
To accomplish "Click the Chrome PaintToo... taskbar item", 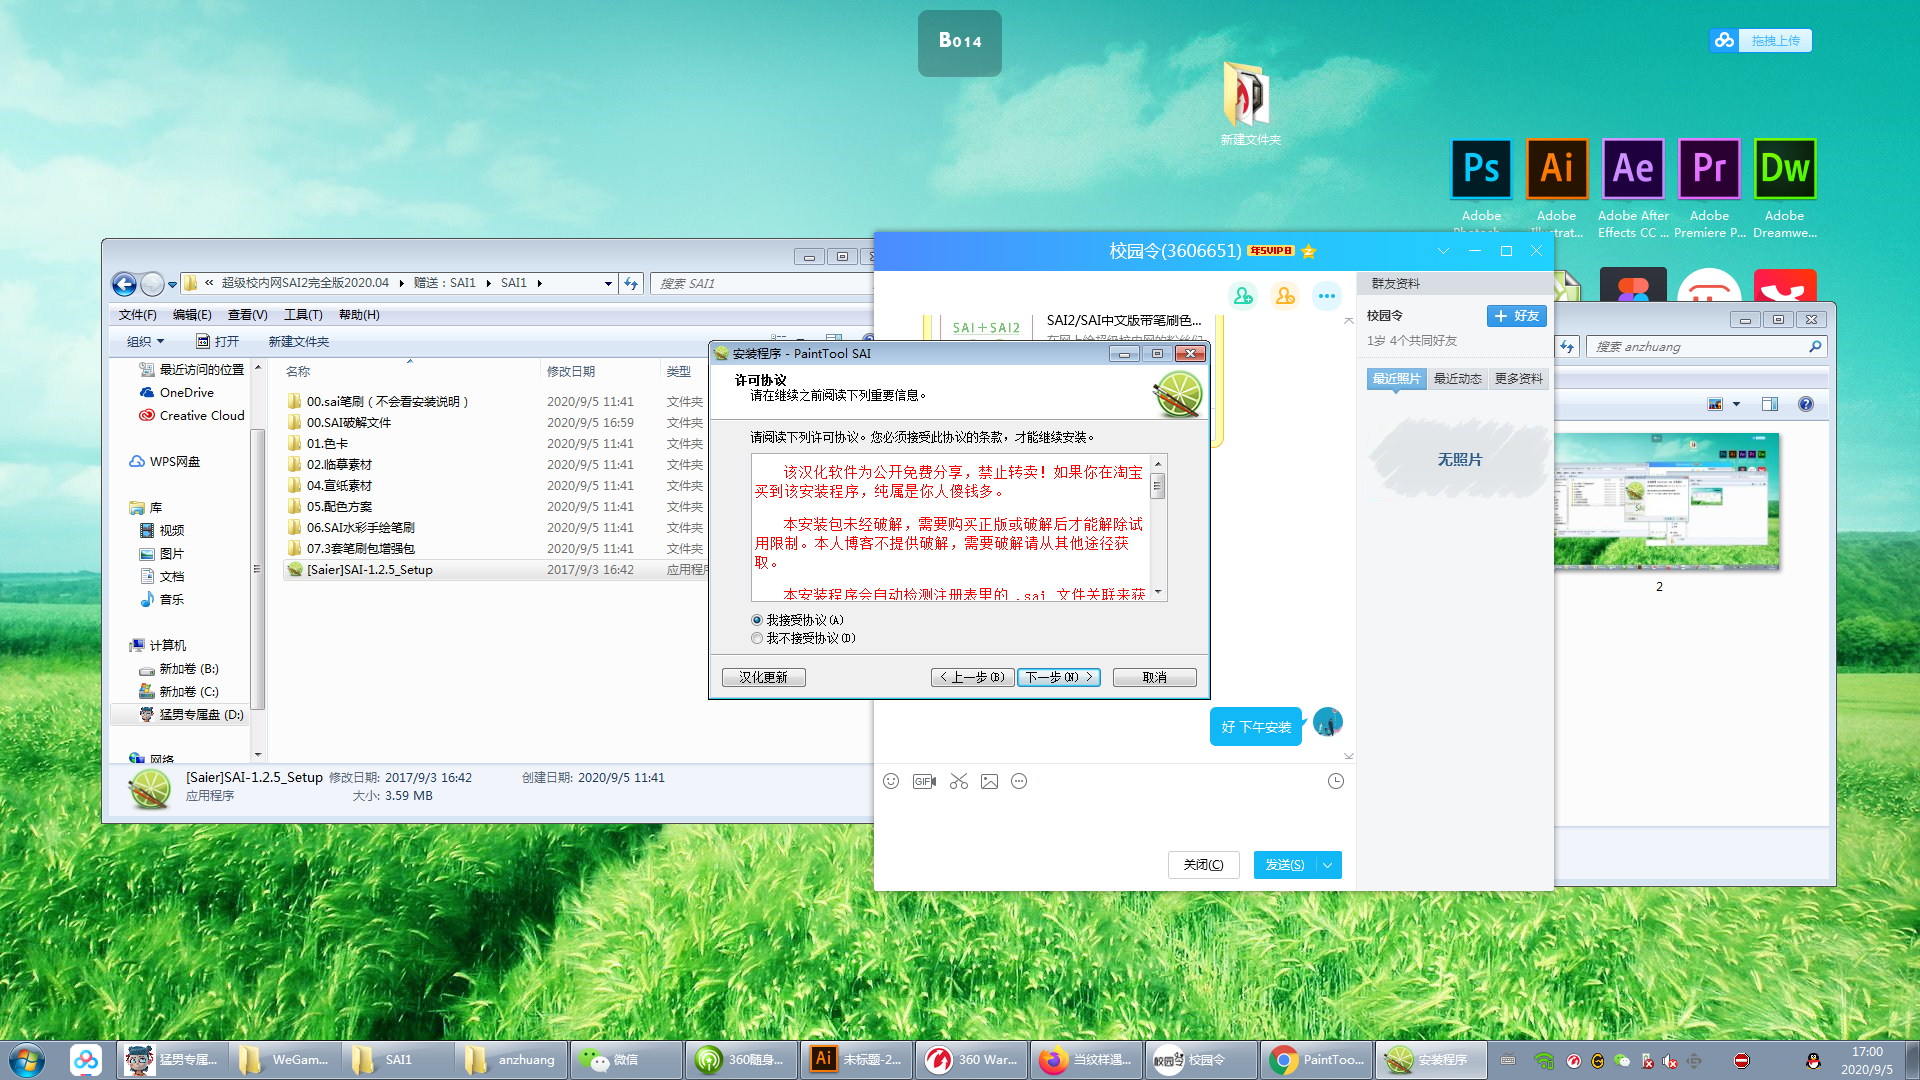I will coord(1316,1059).
